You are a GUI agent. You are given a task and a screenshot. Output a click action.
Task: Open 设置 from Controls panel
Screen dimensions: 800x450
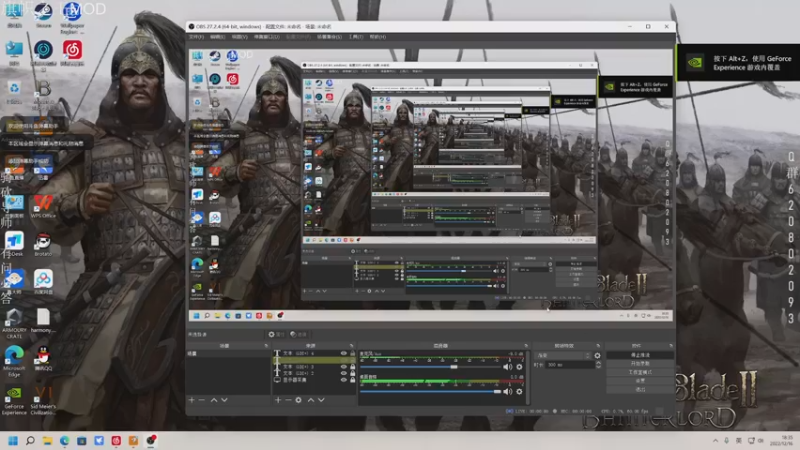640,381
